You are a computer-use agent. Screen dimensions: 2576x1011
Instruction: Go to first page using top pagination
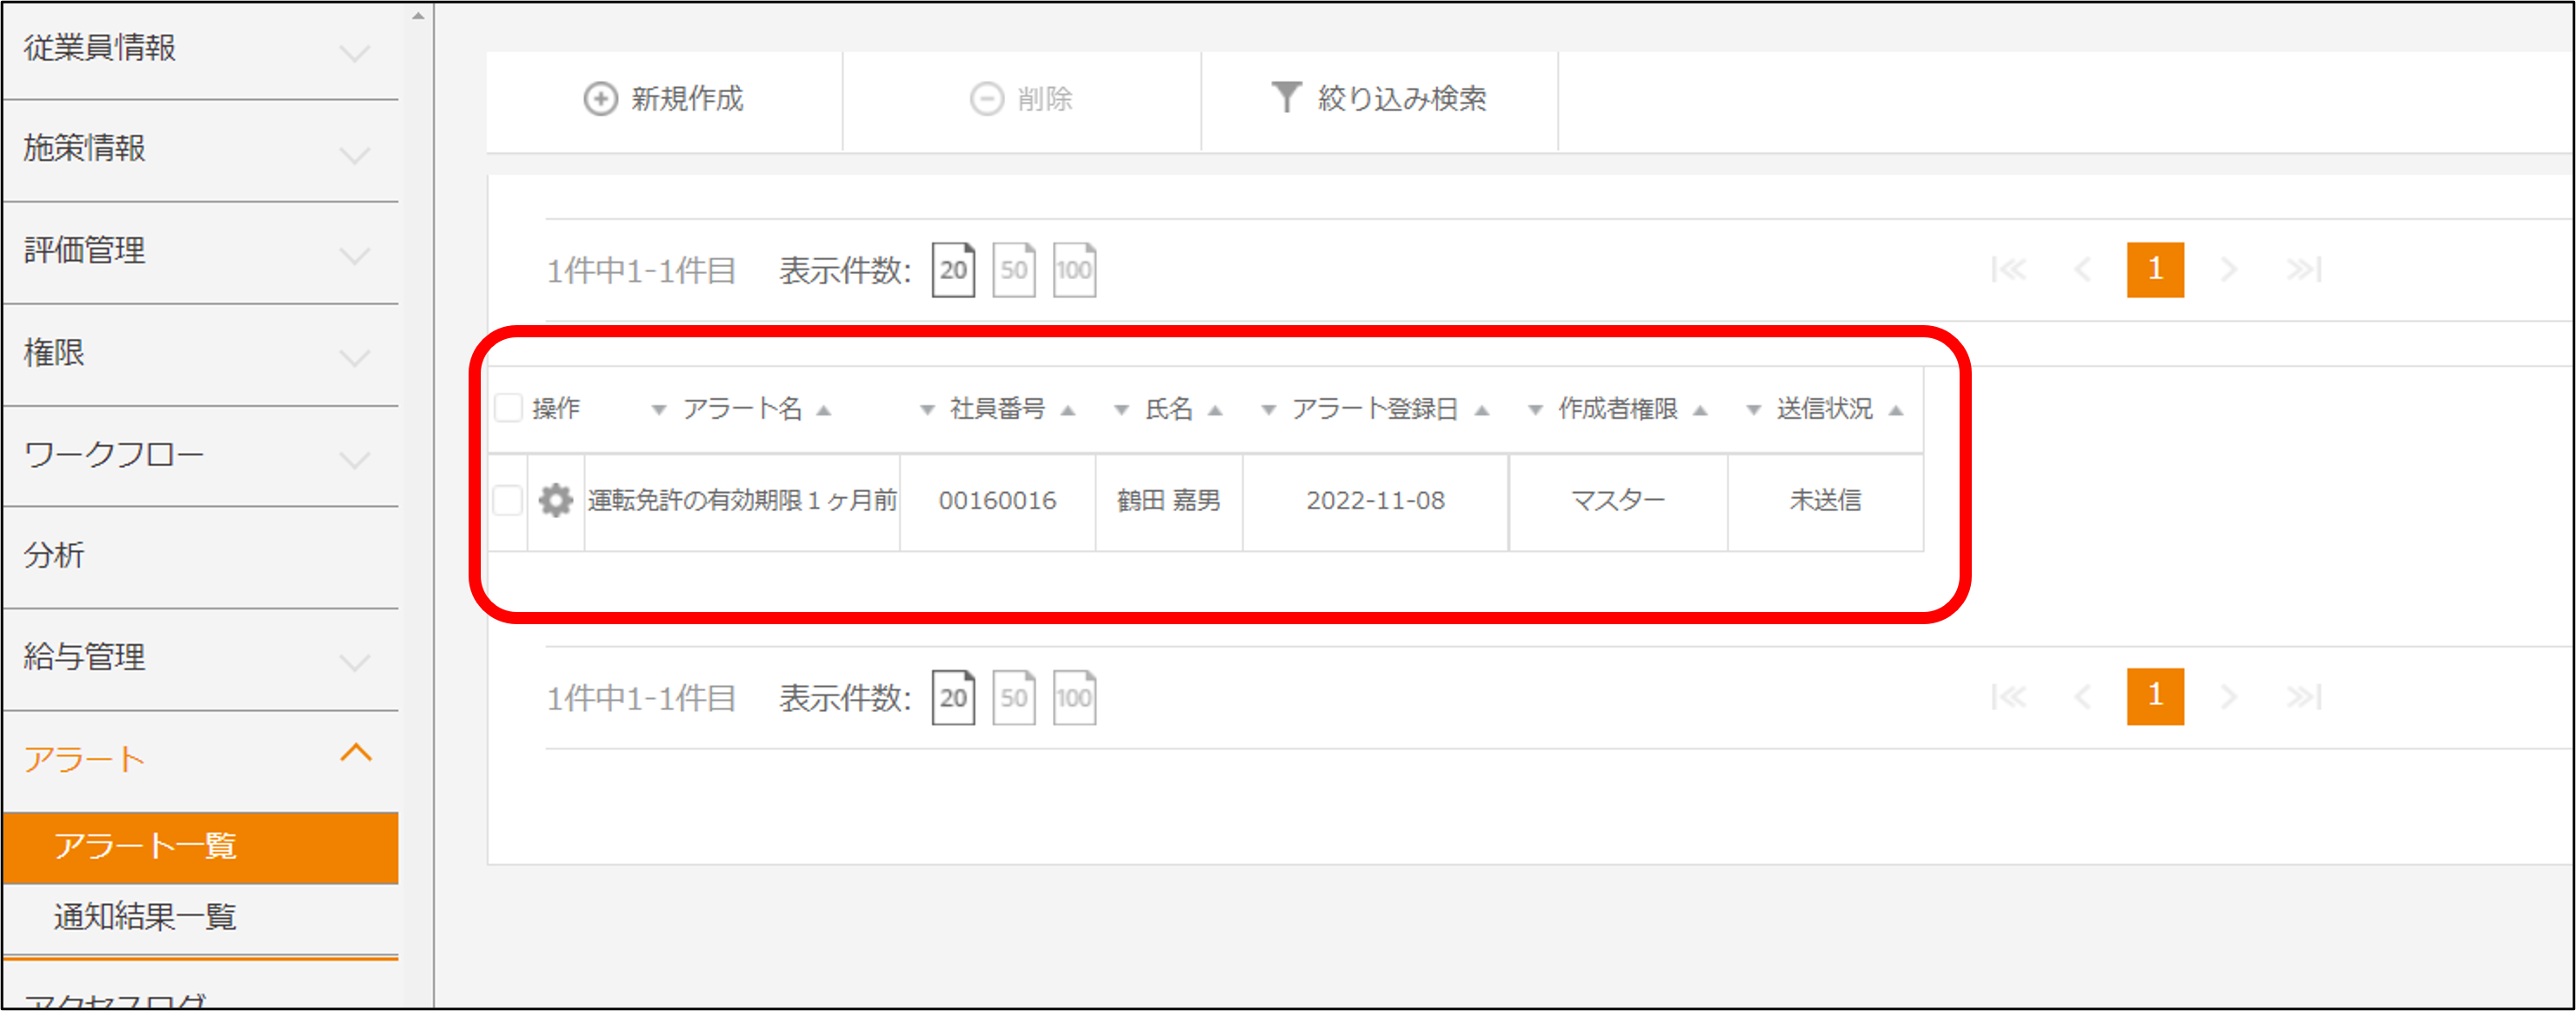click(2008, 270)
